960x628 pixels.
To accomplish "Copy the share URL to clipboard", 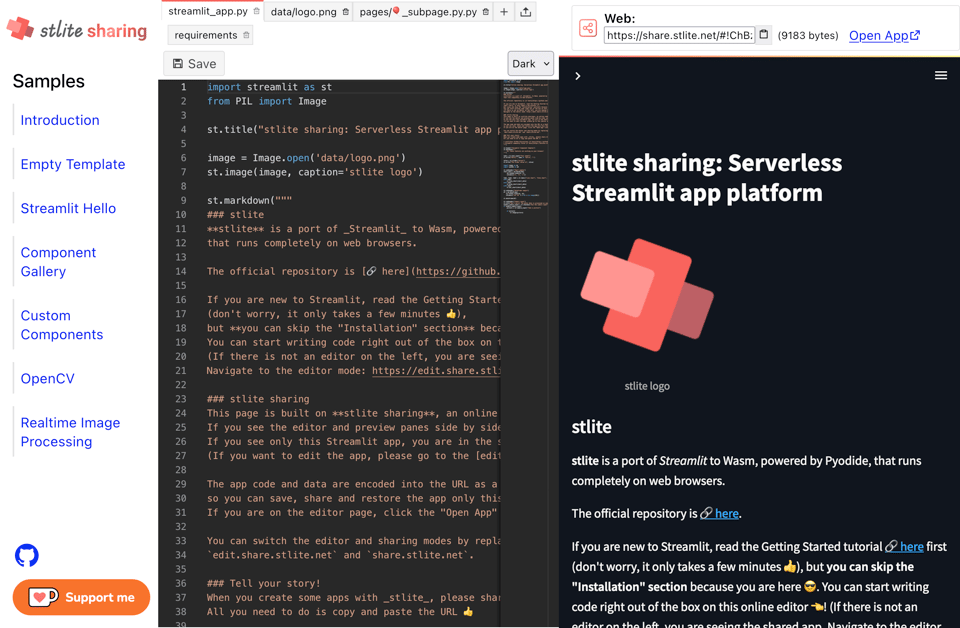I will tap(764, 35).
